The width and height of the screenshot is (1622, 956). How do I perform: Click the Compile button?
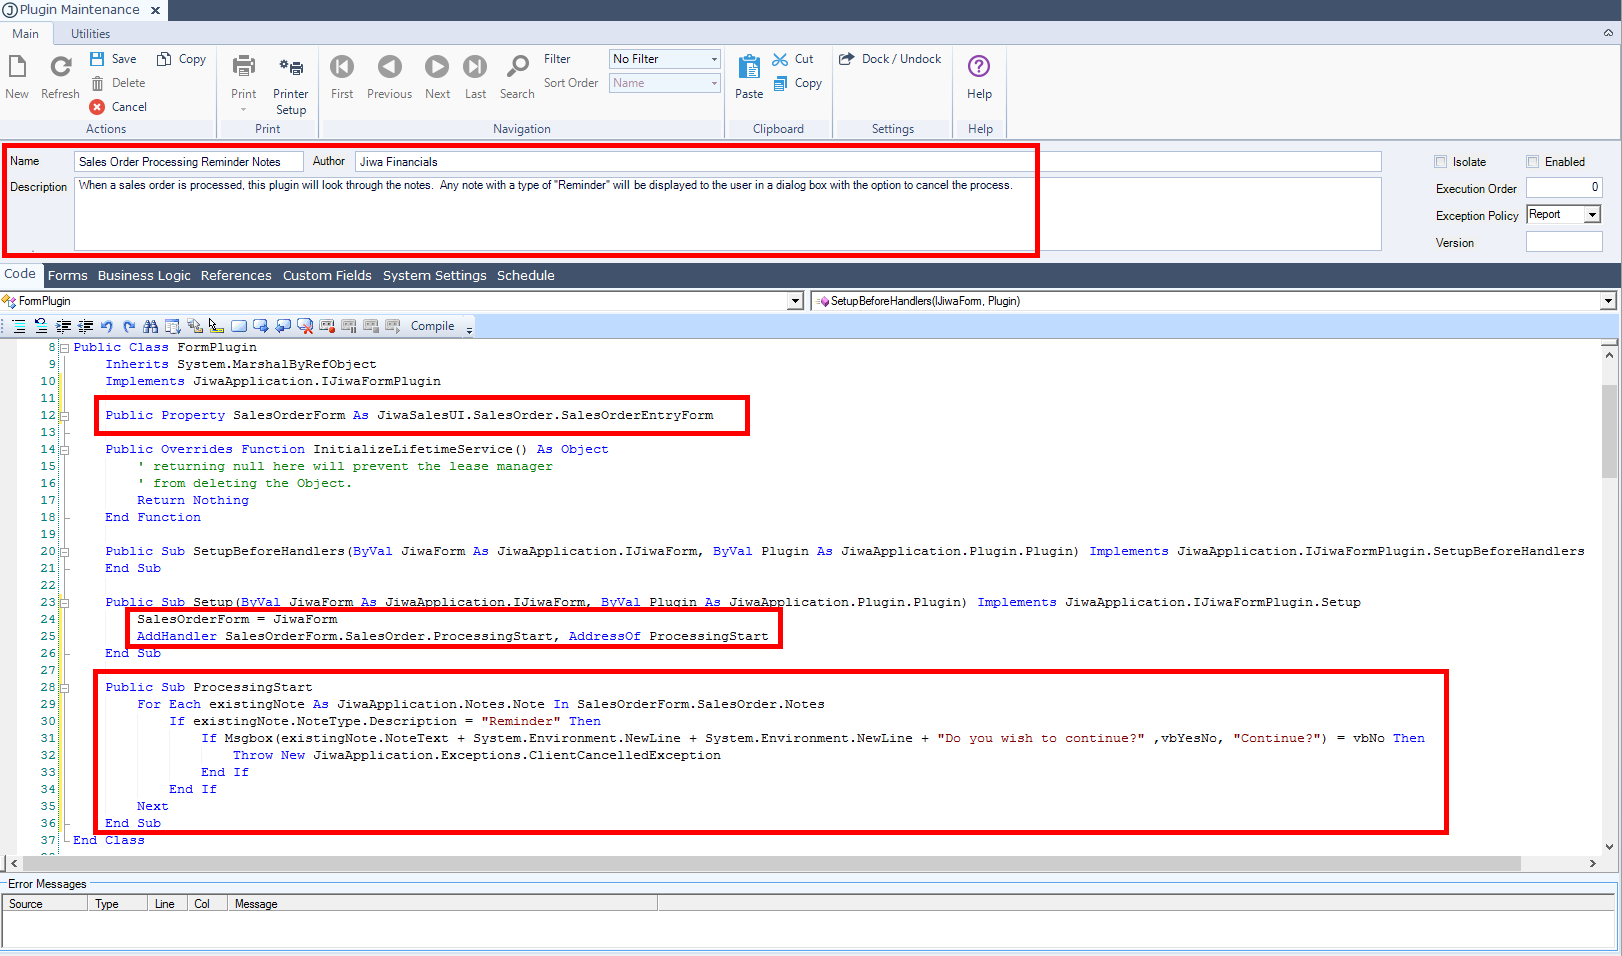(432, 326)
